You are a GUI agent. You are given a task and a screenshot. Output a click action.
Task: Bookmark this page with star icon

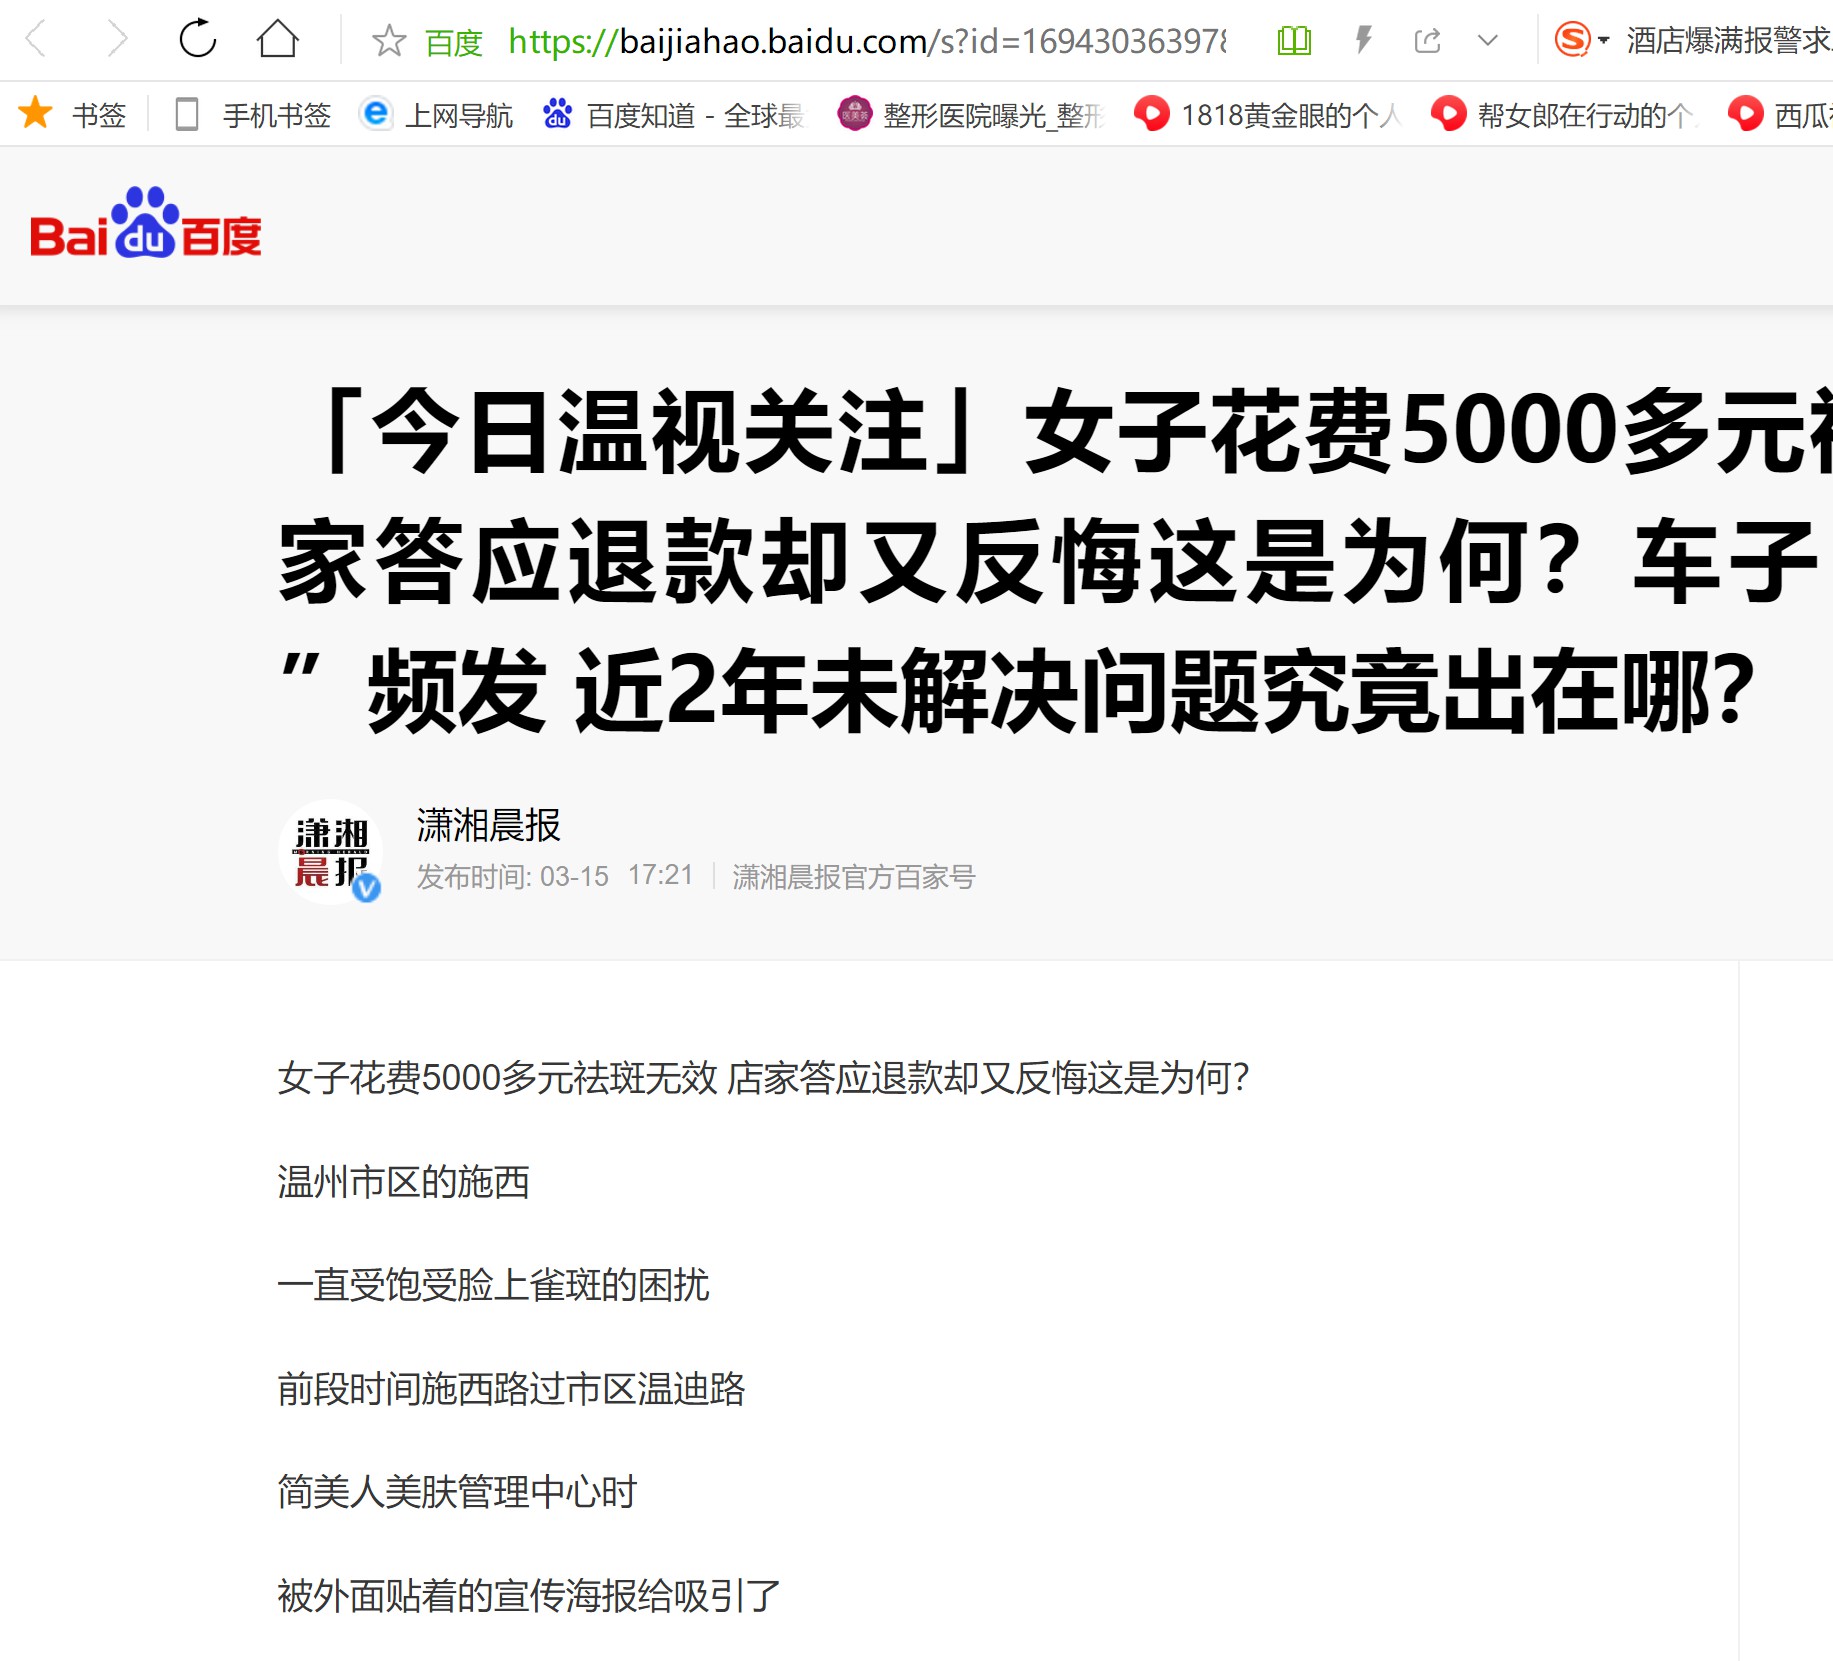(388, 41)
